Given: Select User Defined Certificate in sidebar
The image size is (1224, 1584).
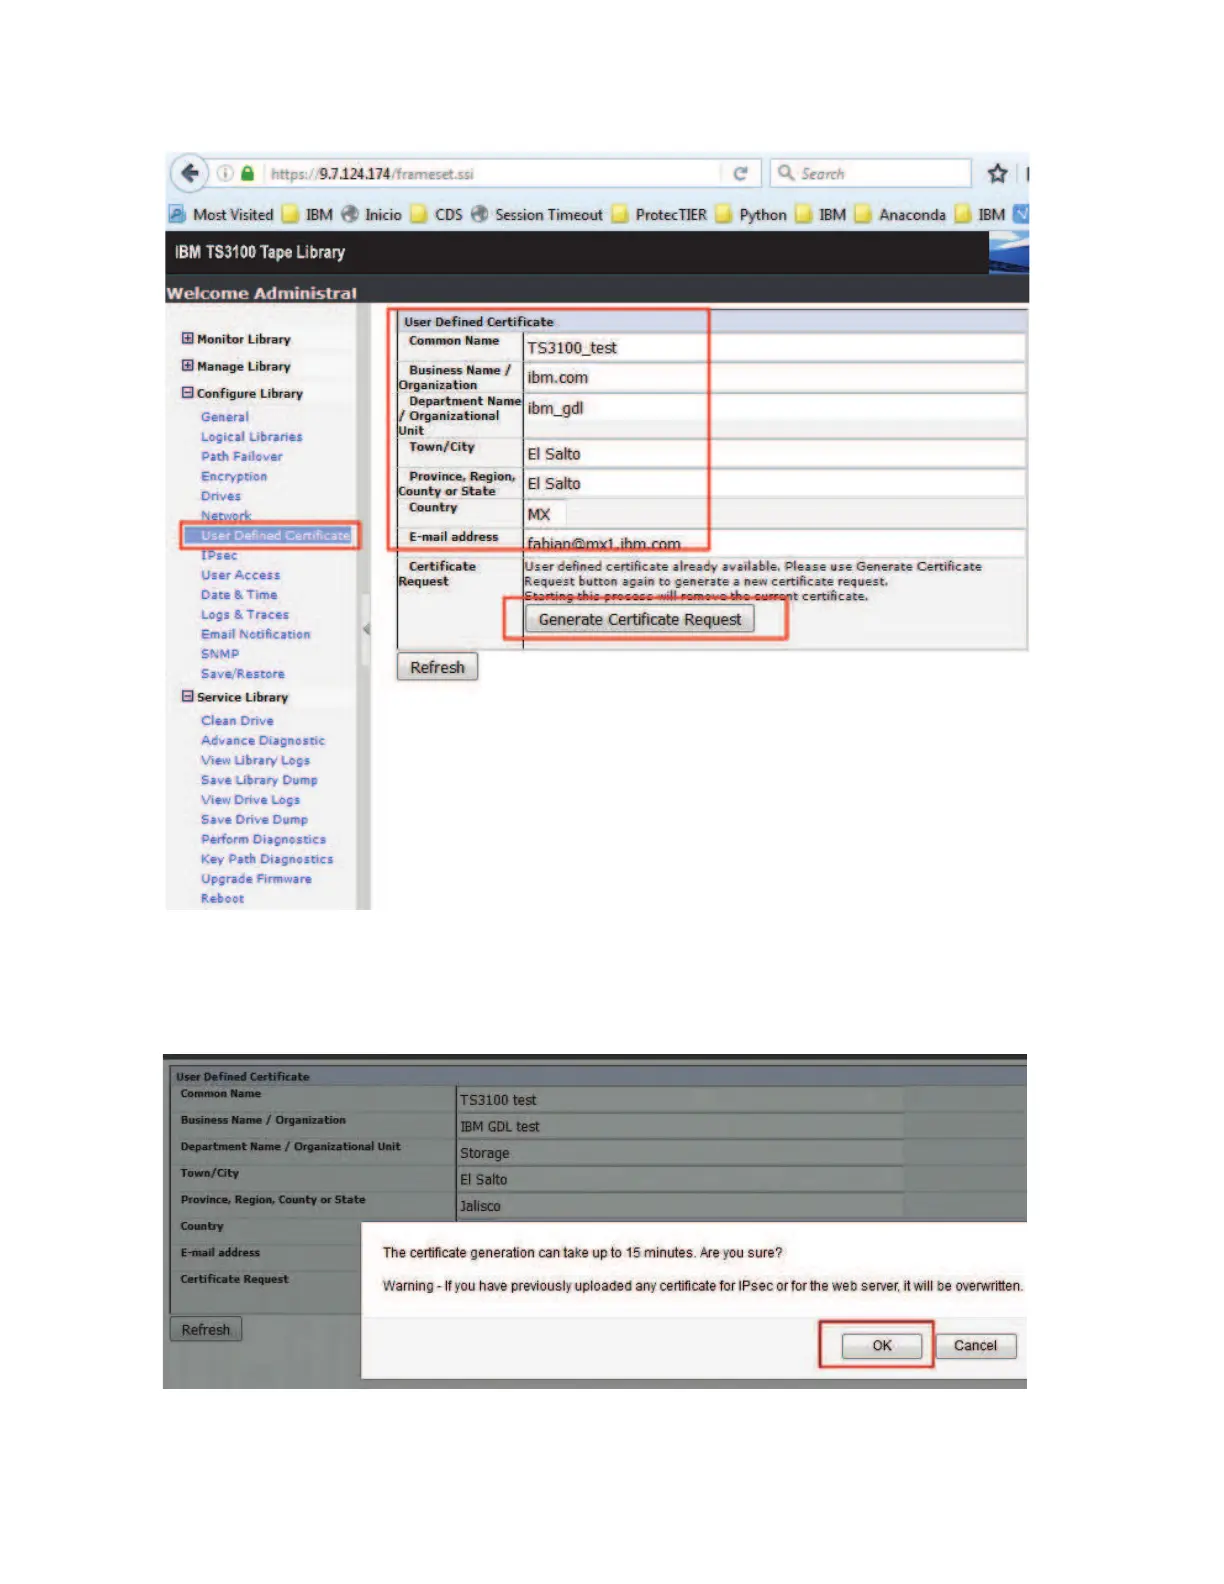Looking at the screenshot, I should pyautogui.click(x=275, y=535).
